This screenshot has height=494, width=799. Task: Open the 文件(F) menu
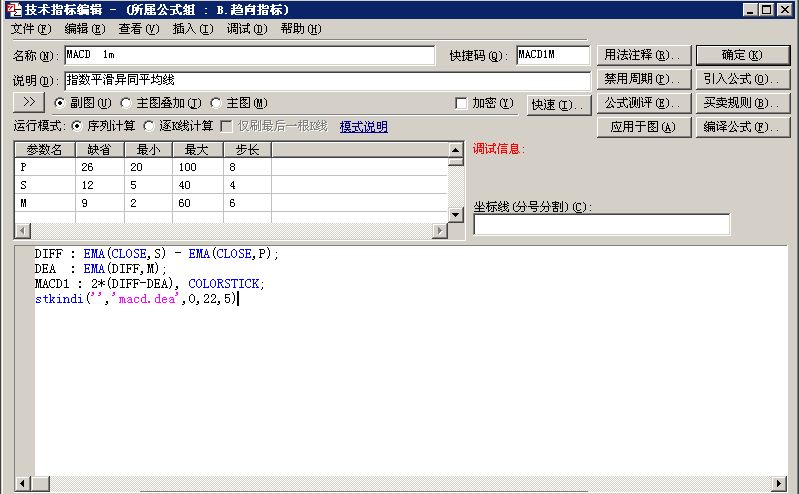pos(31,29)
